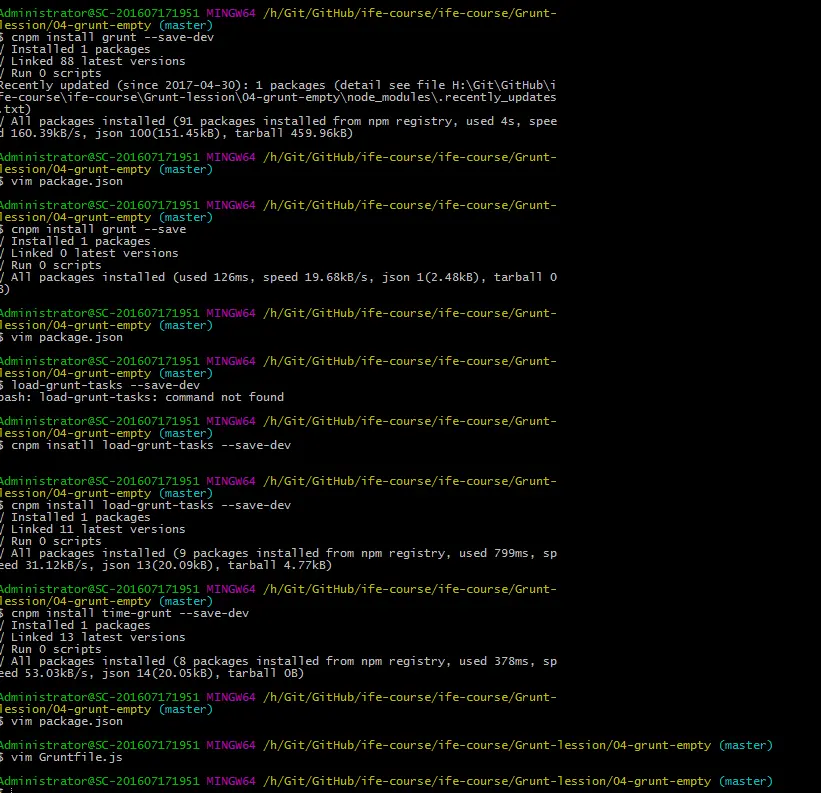This screenshot has height=793, width=821.
Task: Select the 'bash: load-grunt-tasks: command not found' error
Action: (x=142, y=397)
